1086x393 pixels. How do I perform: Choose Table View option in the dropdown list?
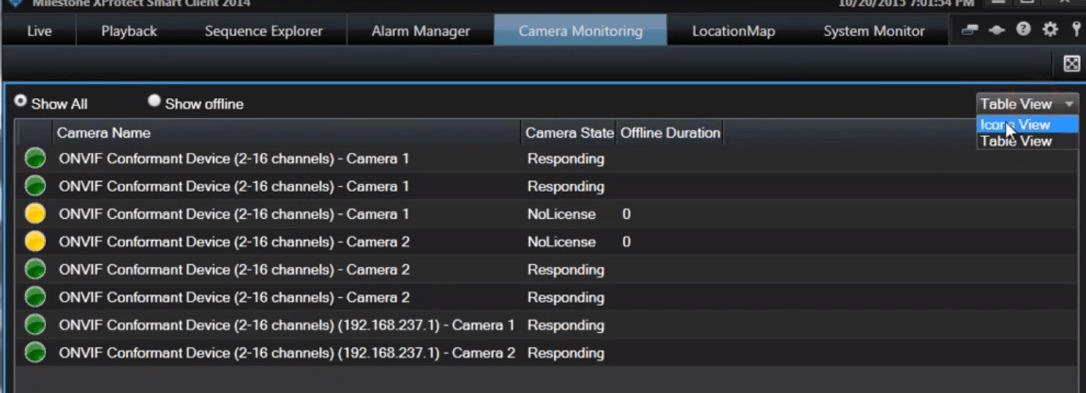1027,141
